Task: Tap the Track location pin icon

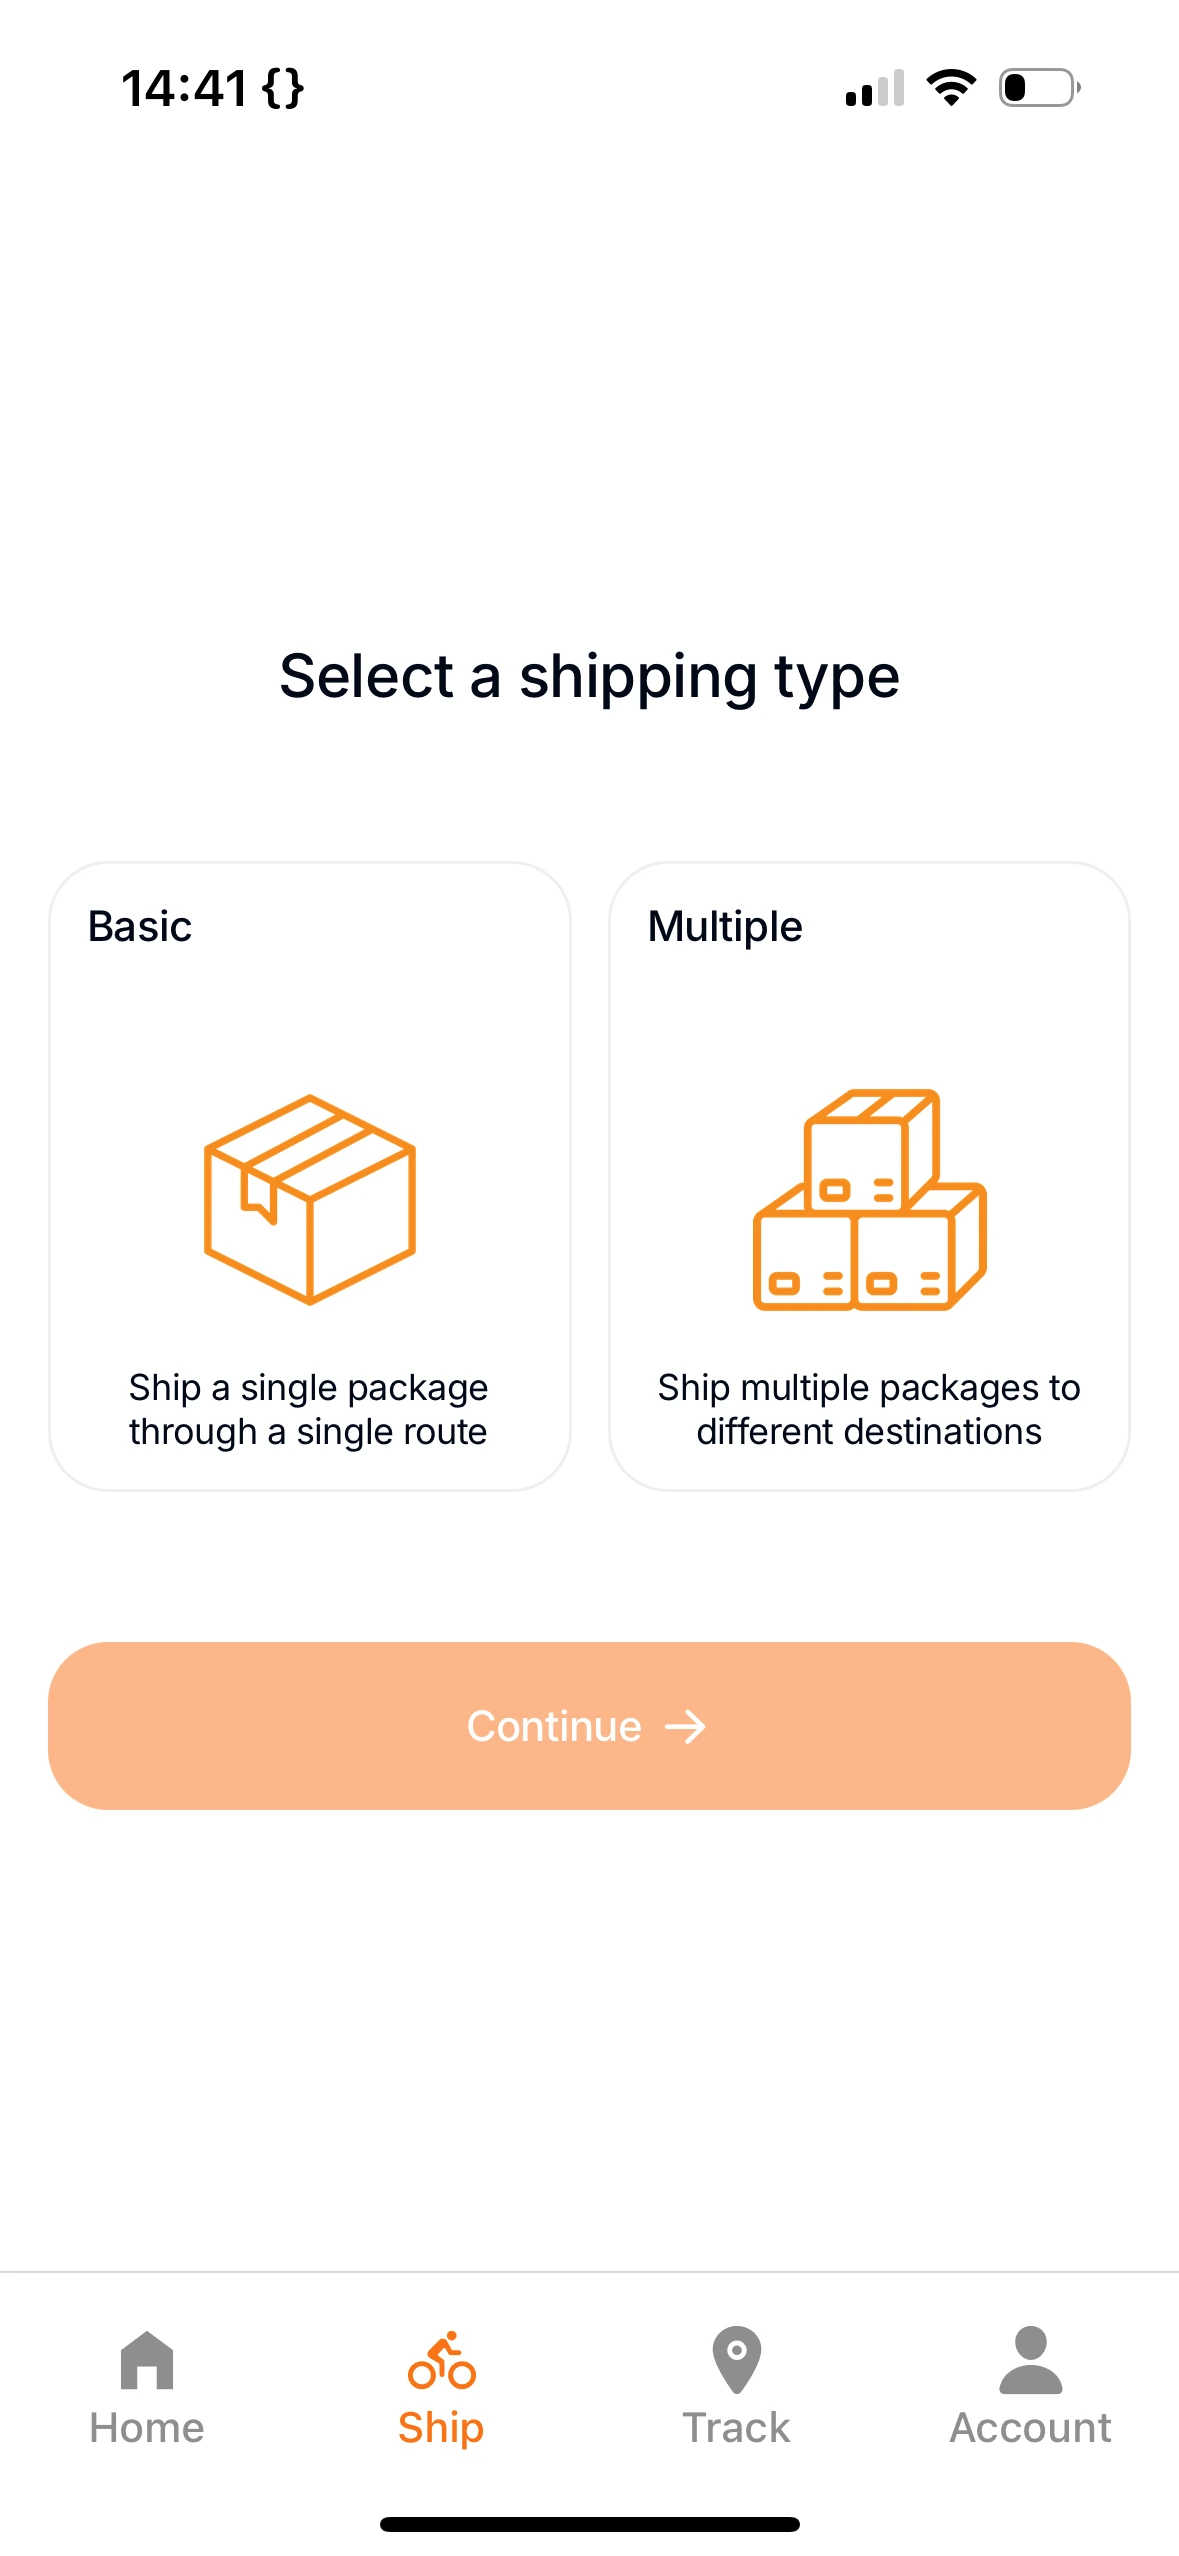Action: pyautogui.click(x=736, y=2360)
